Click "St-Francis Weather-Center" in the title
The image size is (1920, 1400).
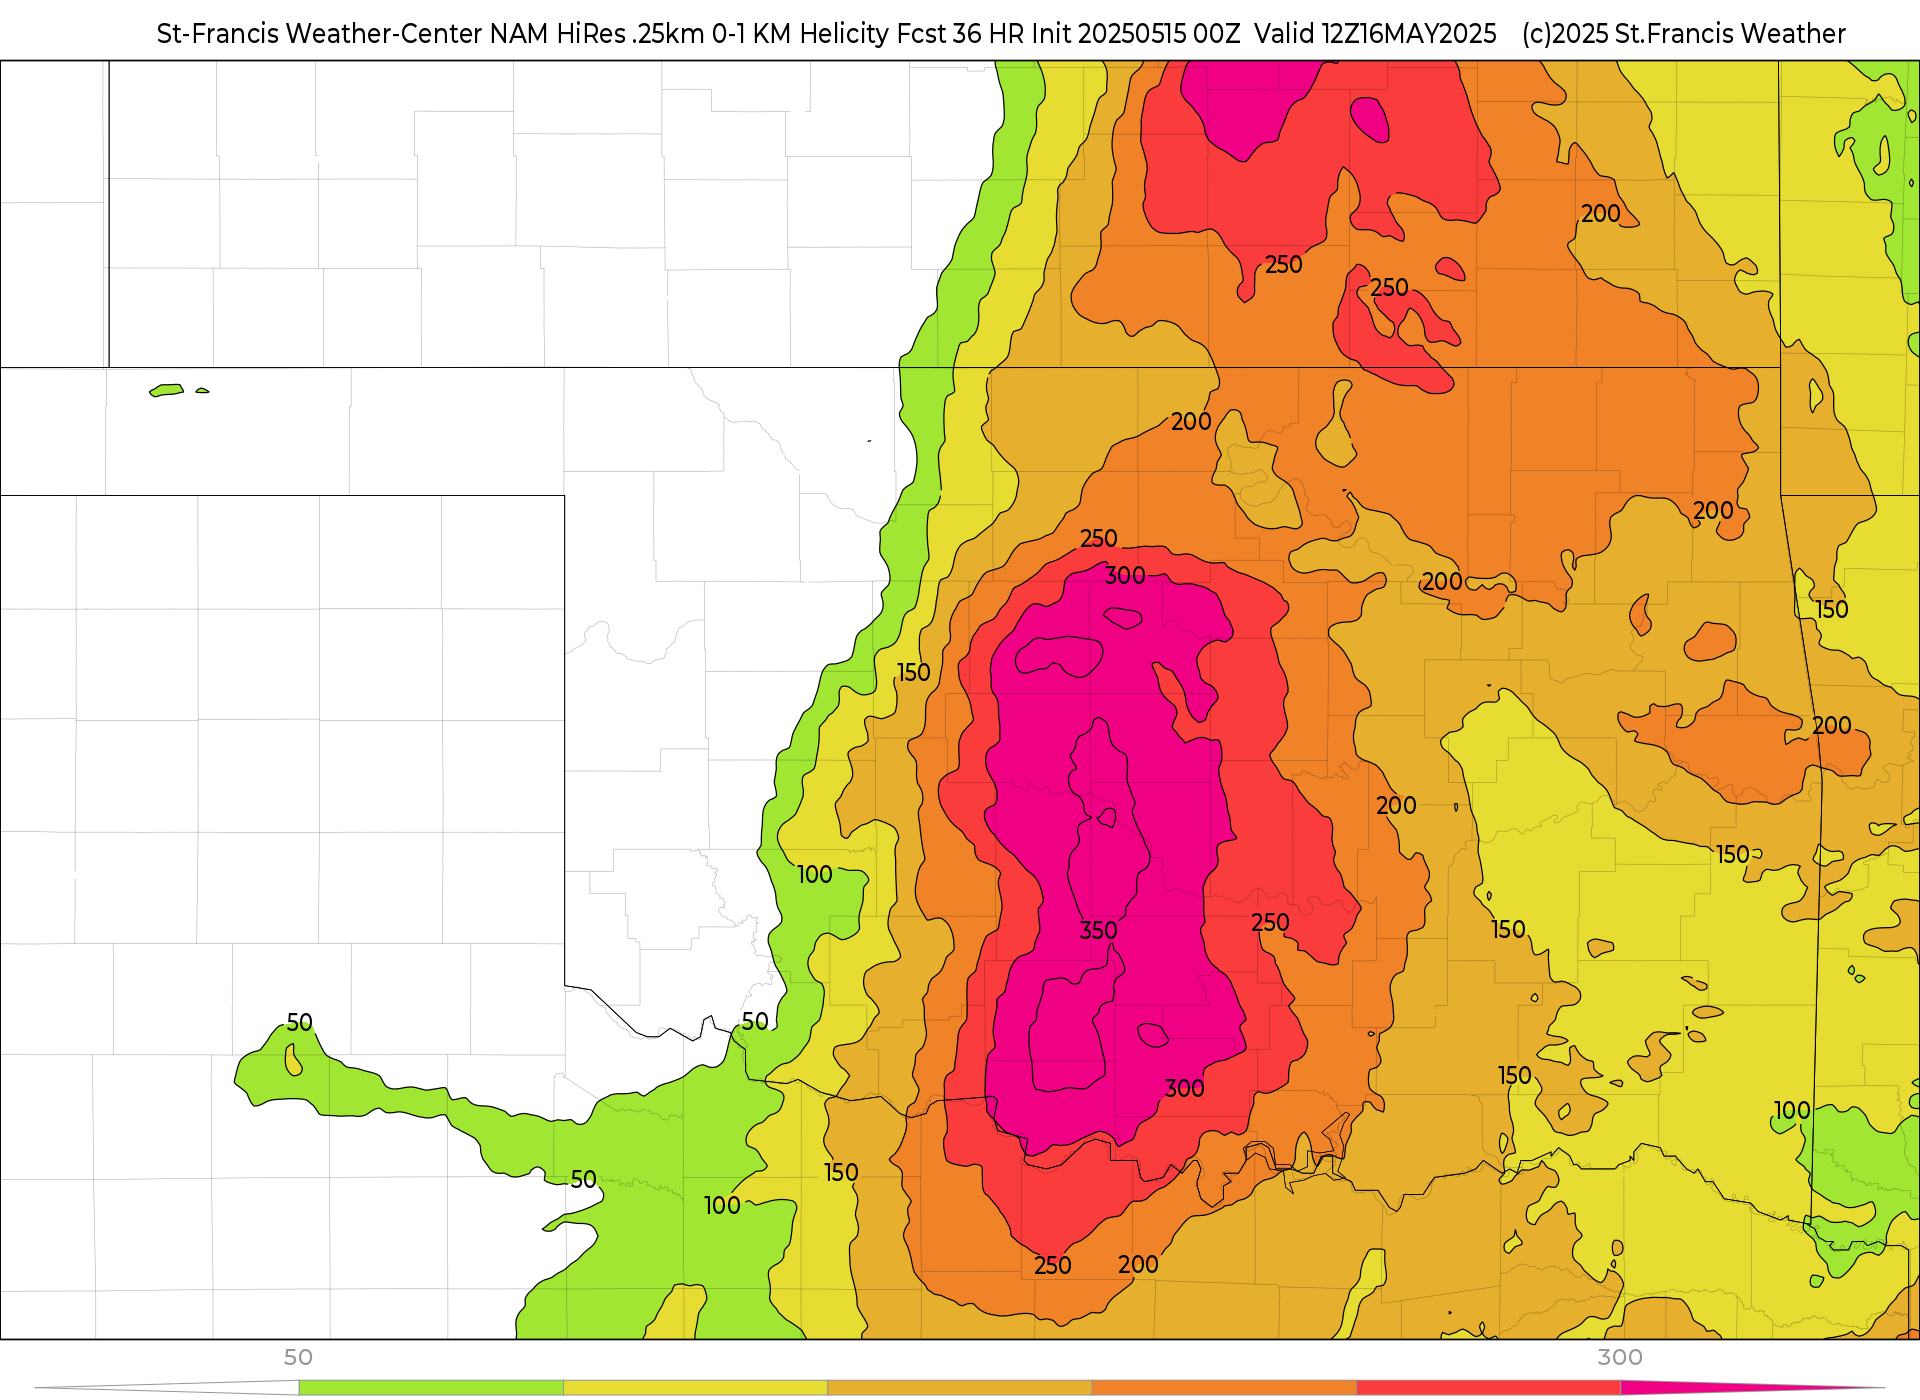pyautogui.click(x=320, y=34)
